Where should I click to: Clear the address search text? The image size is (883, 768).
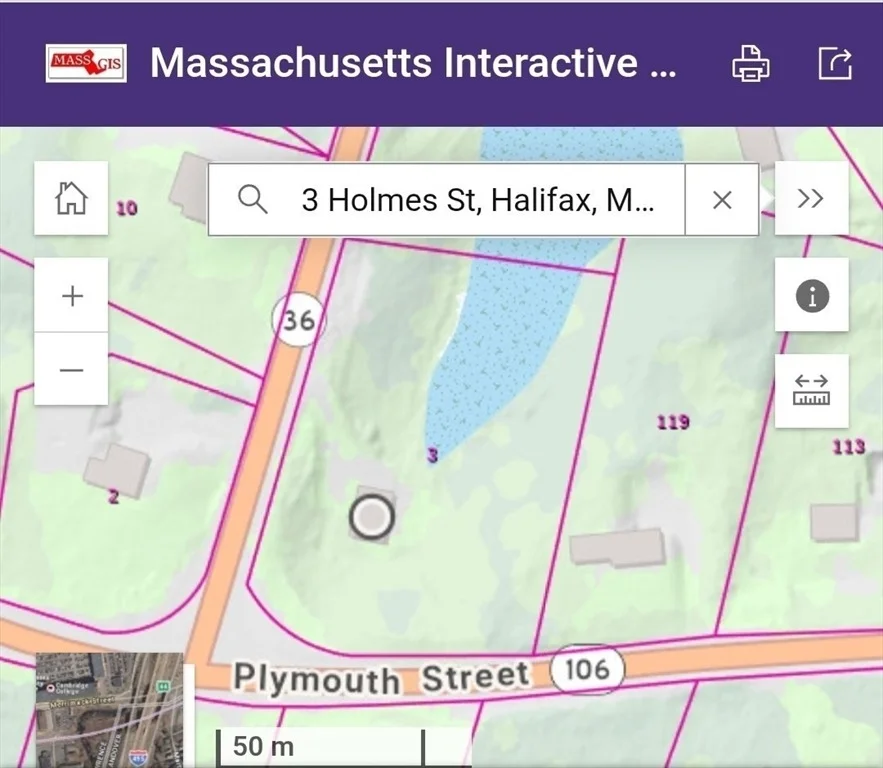[722, 199]
